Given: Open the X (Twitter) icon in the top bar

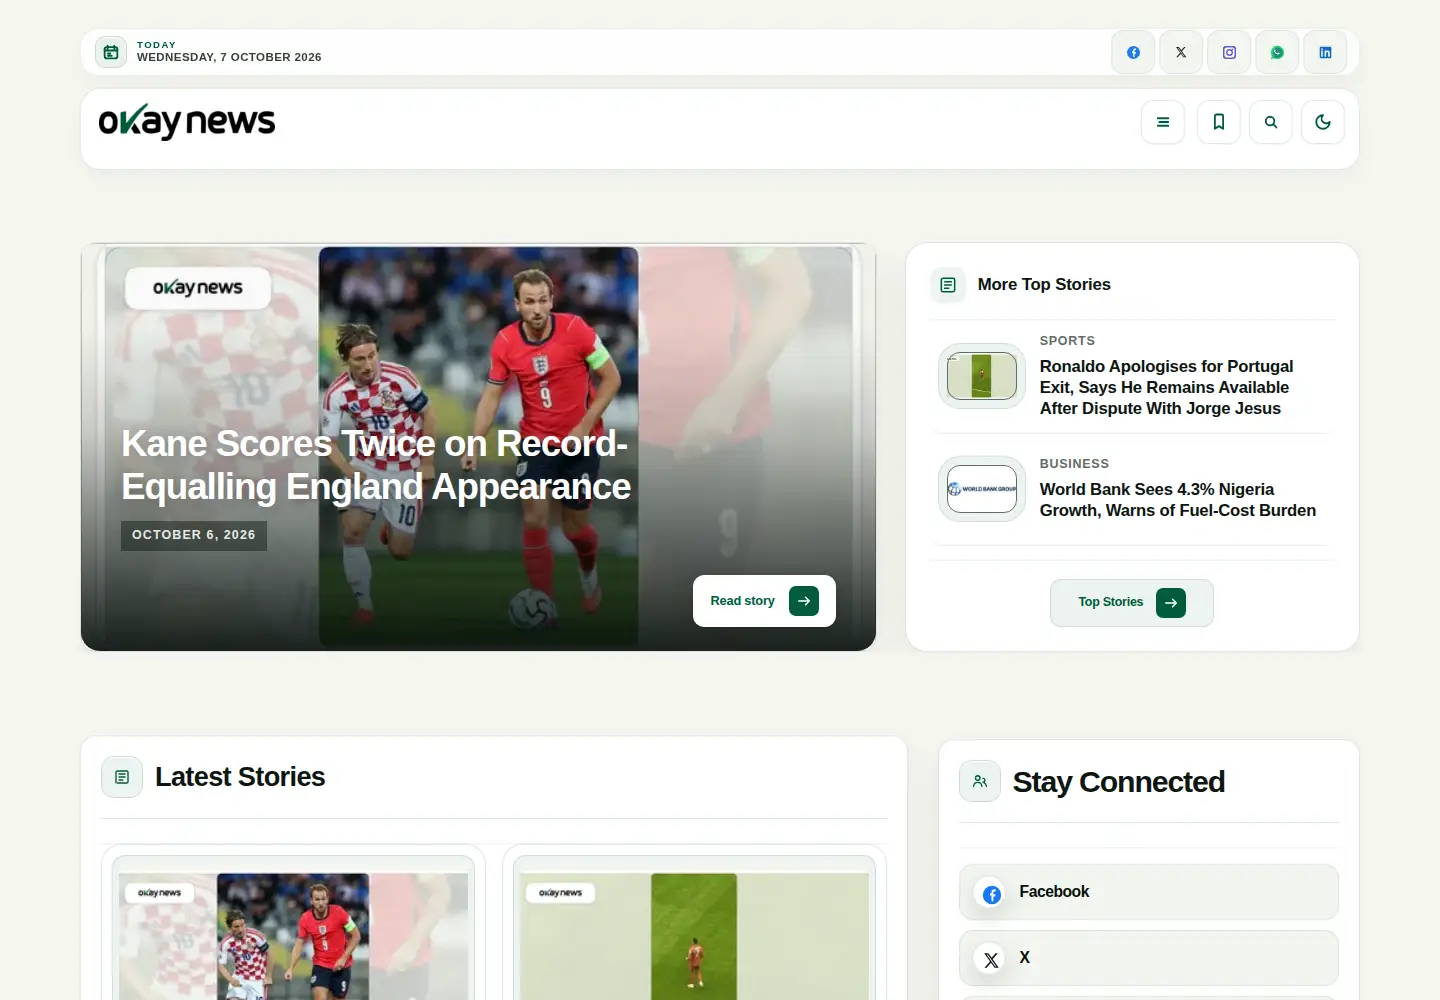Looking at the screenshot, I should [1181, 52].
